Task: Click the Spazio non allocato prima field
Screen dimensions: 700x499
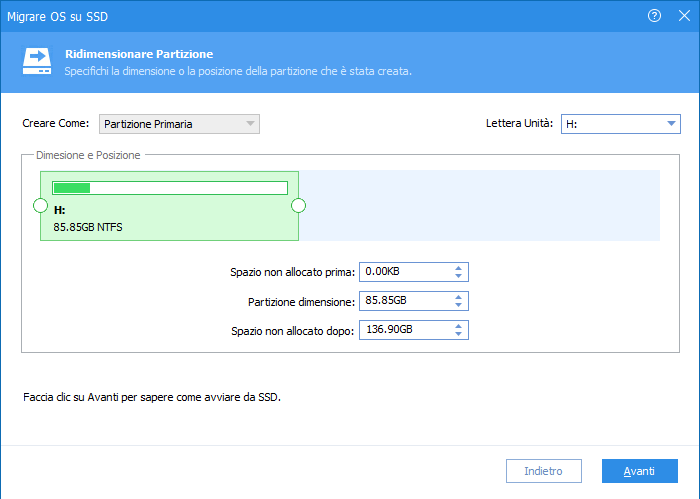Action: 403,272
